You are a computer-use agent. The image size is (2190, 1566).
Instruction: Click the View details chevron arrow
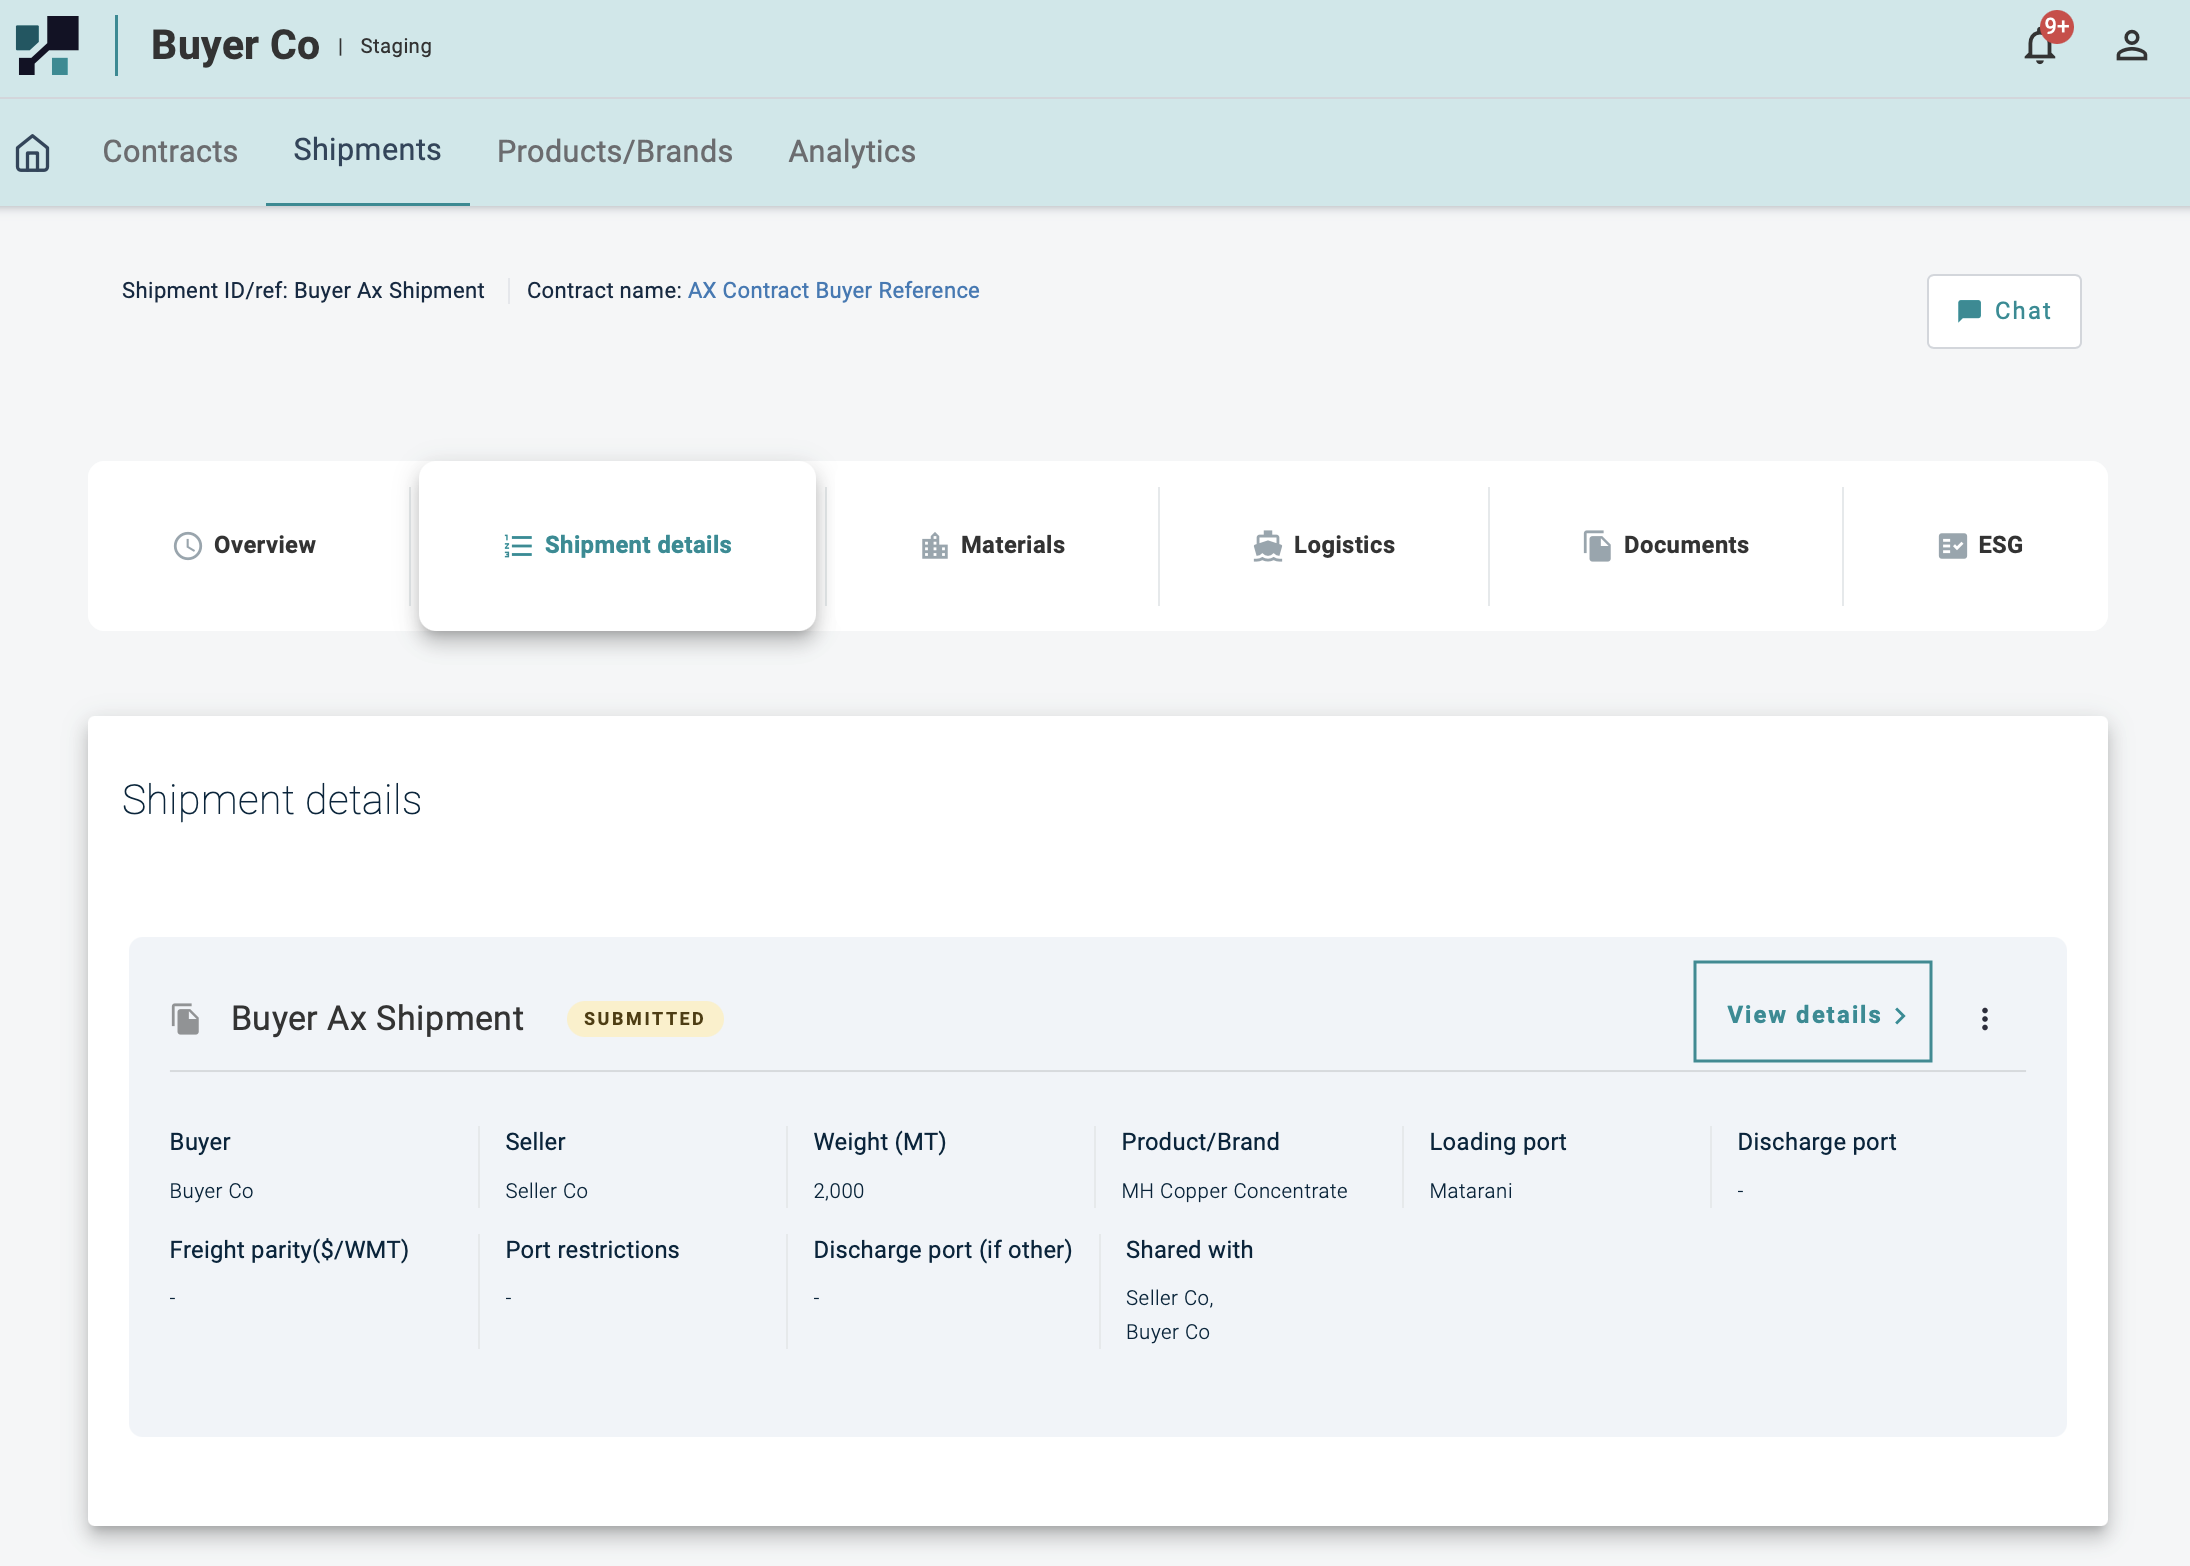click(x=1900, y=1016)
